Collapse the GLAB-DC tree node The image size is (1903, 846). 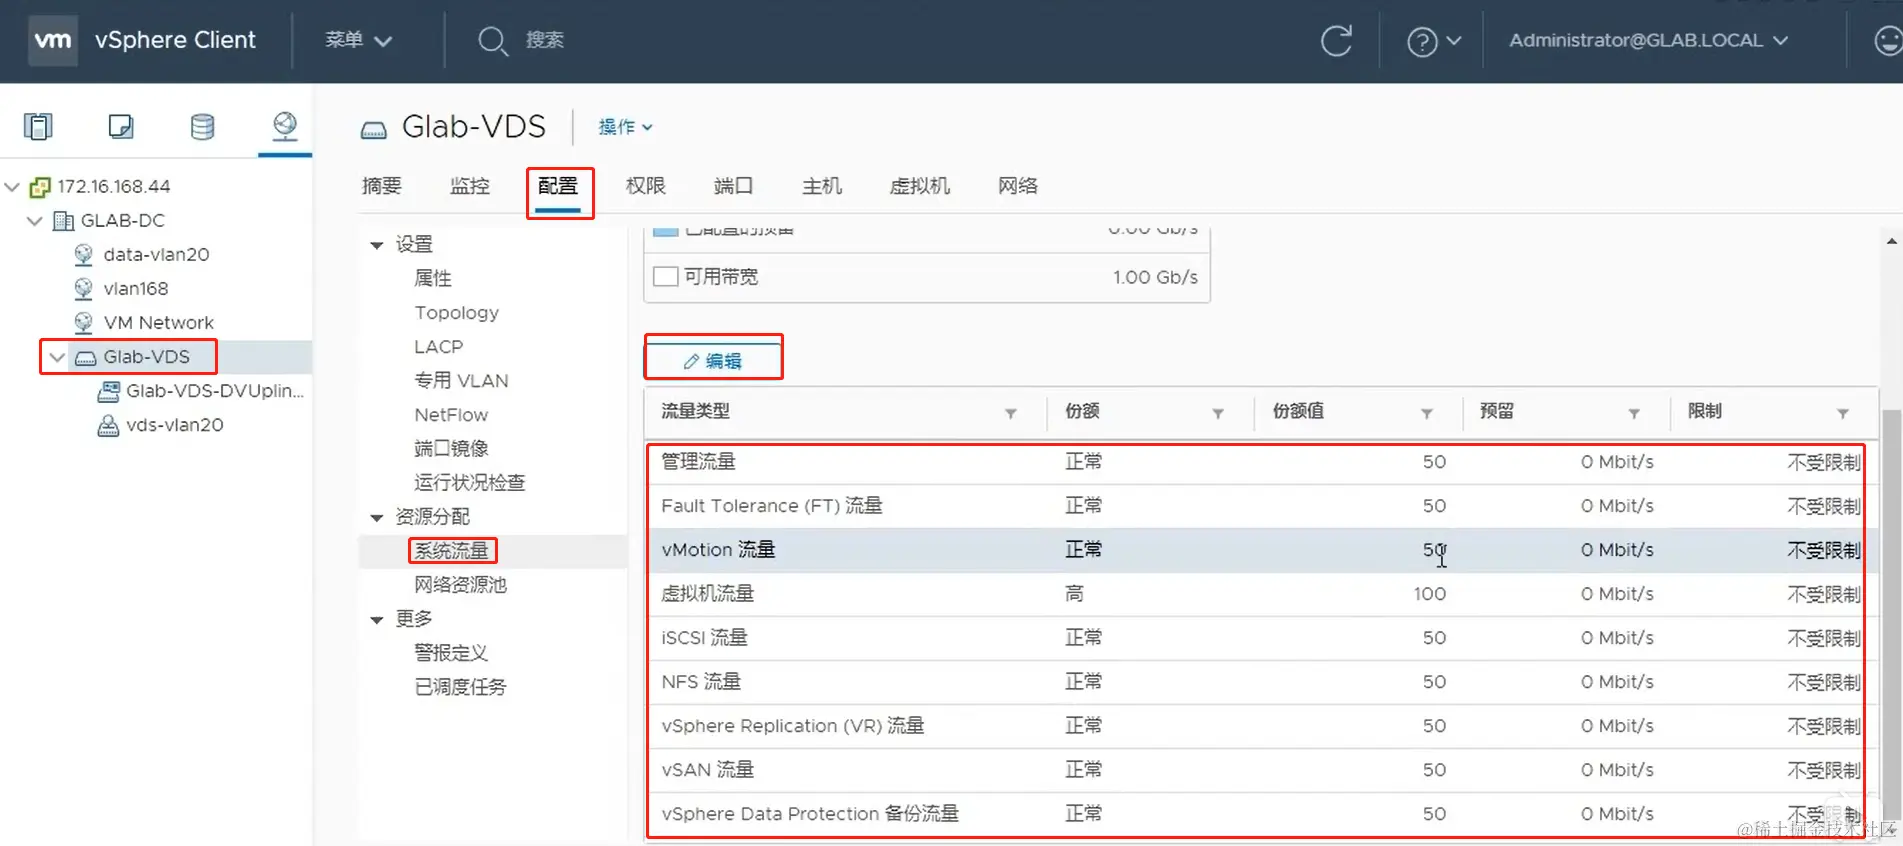pyautogui.click(x=35, y=221)
